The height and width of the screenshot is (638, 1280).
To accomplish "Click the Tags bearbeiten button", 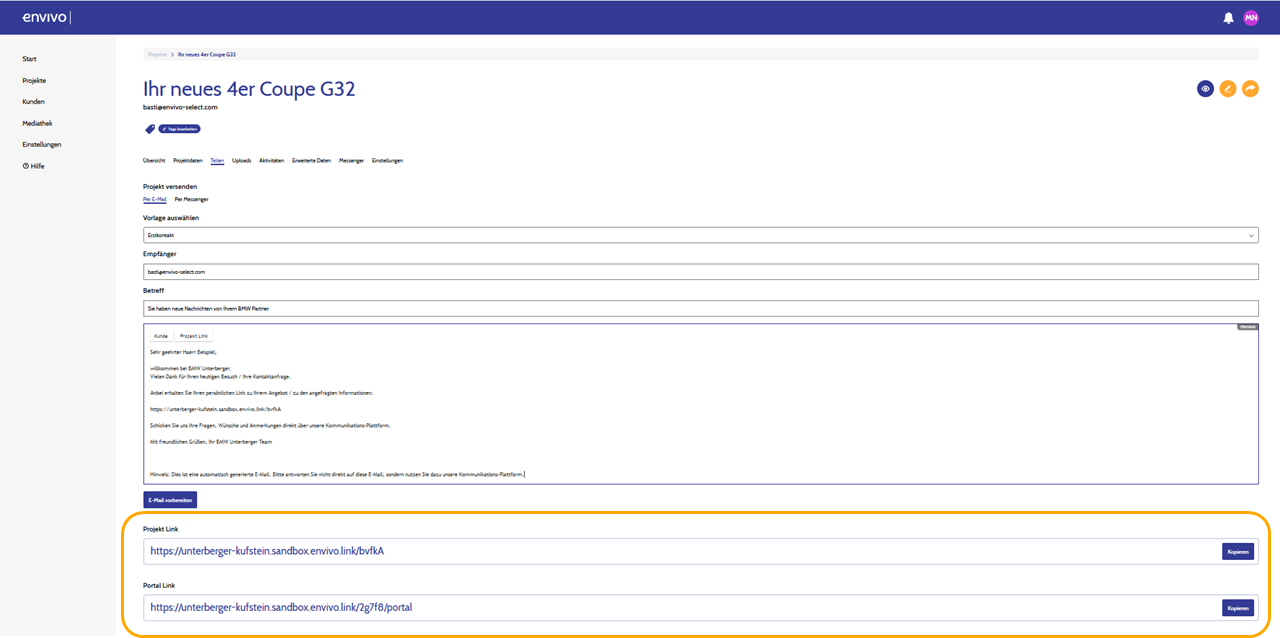I will tap(180, 129).
